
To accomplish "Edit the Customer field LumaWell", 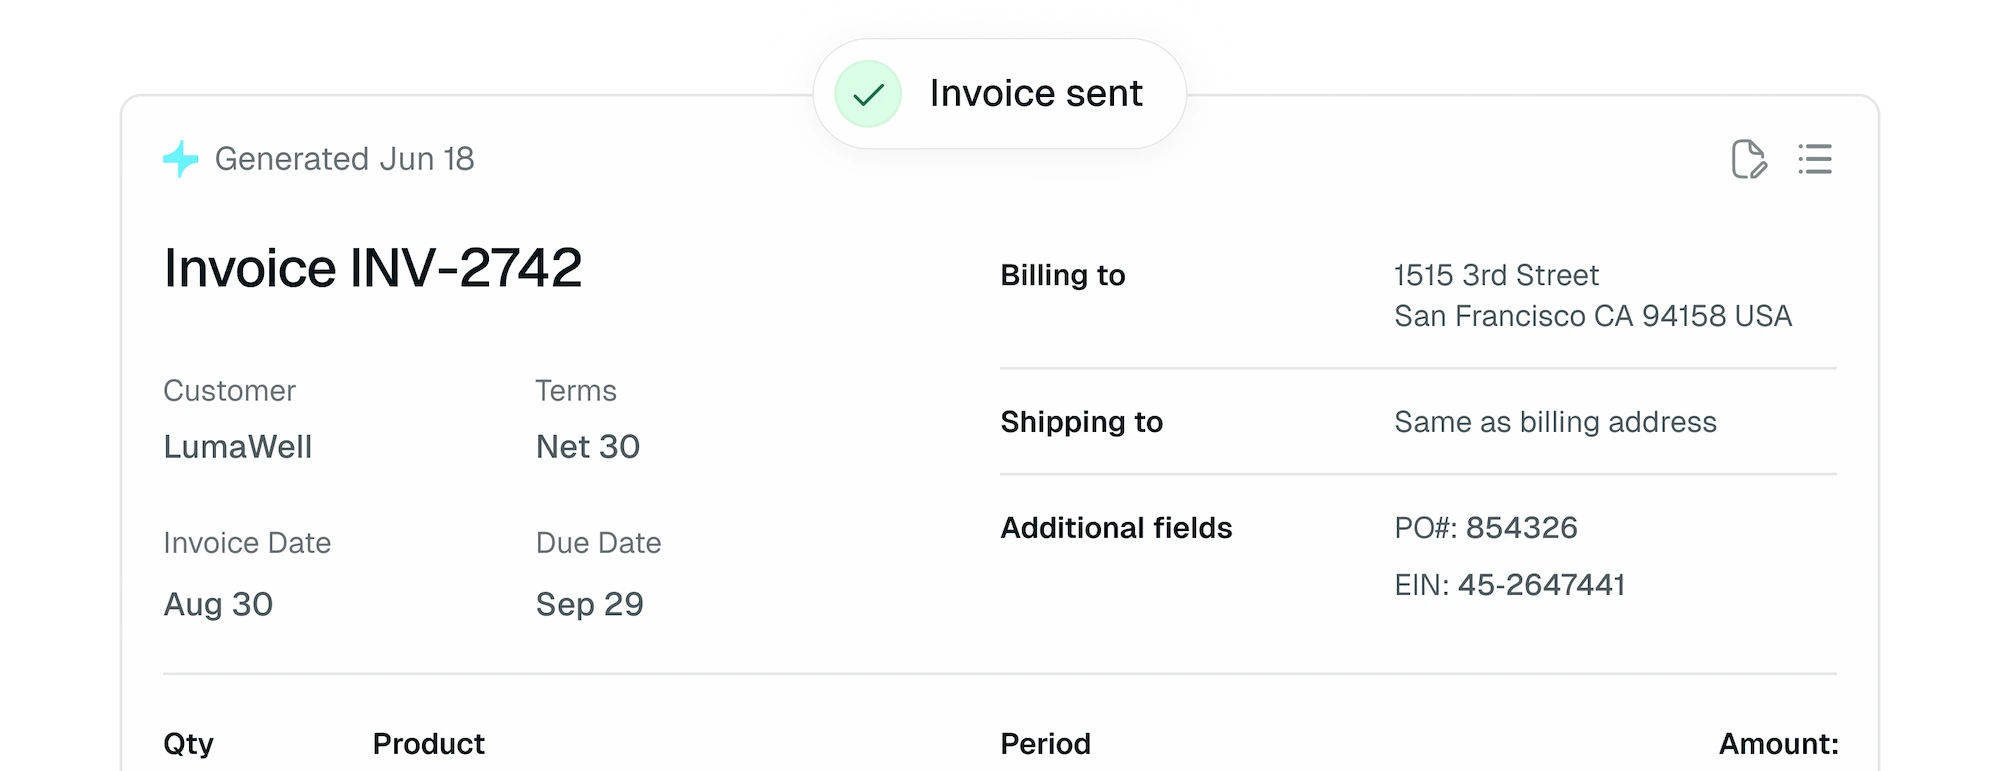I will click(239, 447).
